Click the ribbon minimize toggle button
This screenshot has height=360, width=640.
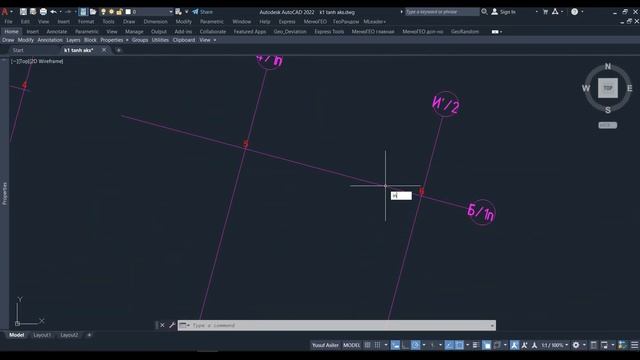click(496, 31)
